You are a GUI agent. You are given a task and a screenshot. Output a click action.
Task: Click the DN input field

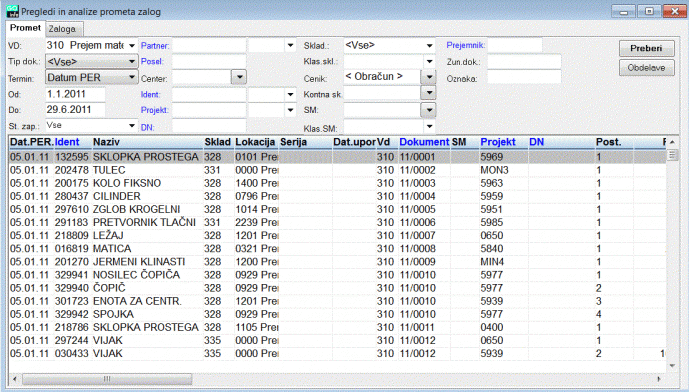[x=209, y=127]
